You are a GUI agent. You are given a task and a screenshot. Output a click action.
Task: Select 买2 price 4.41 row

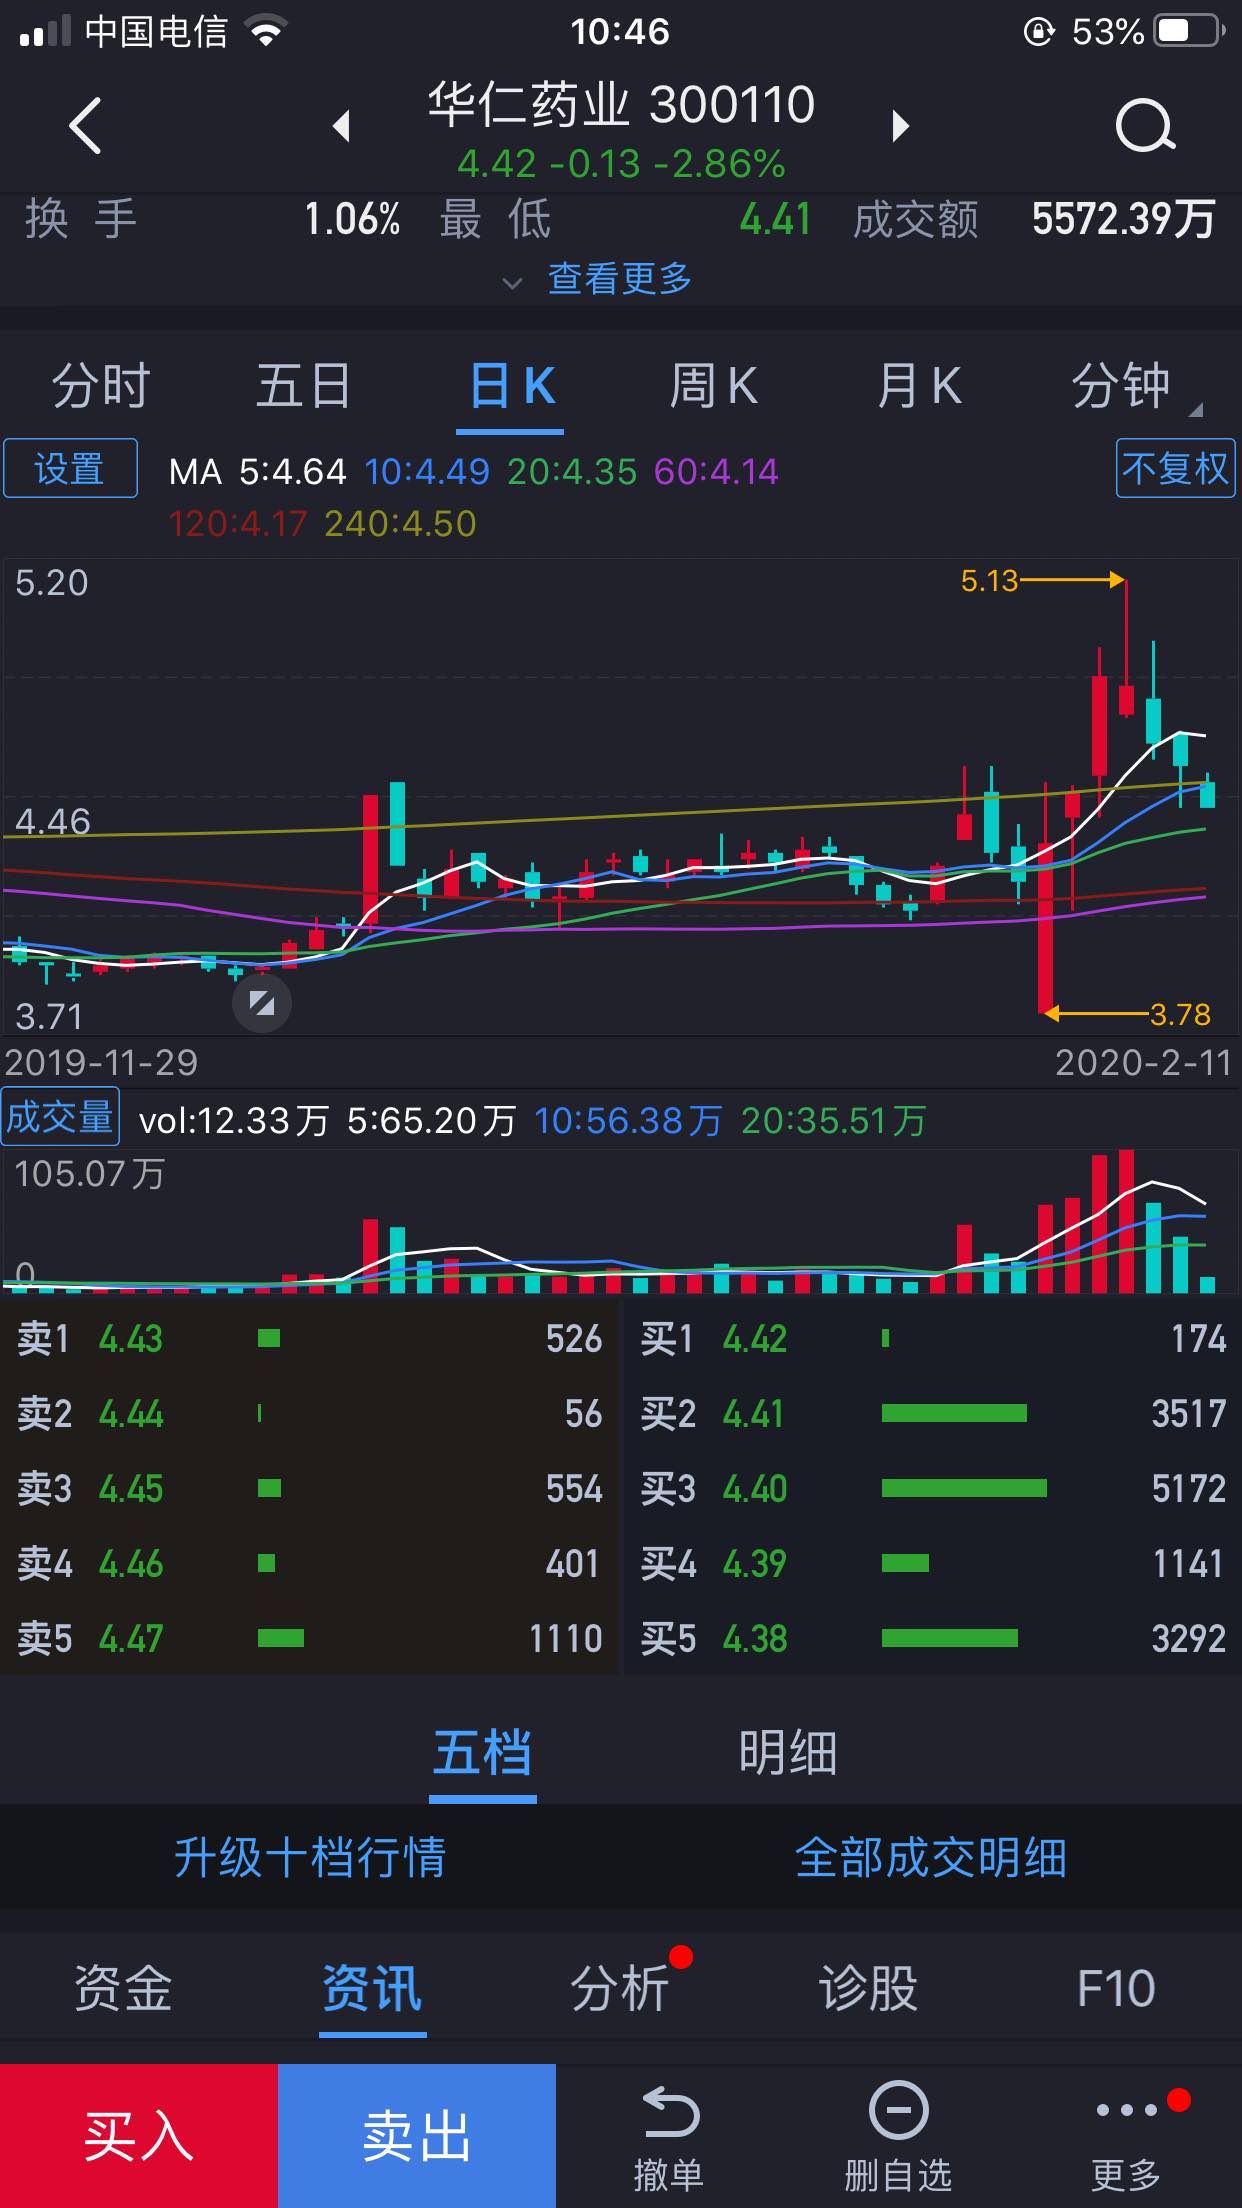click(933, 1413)
